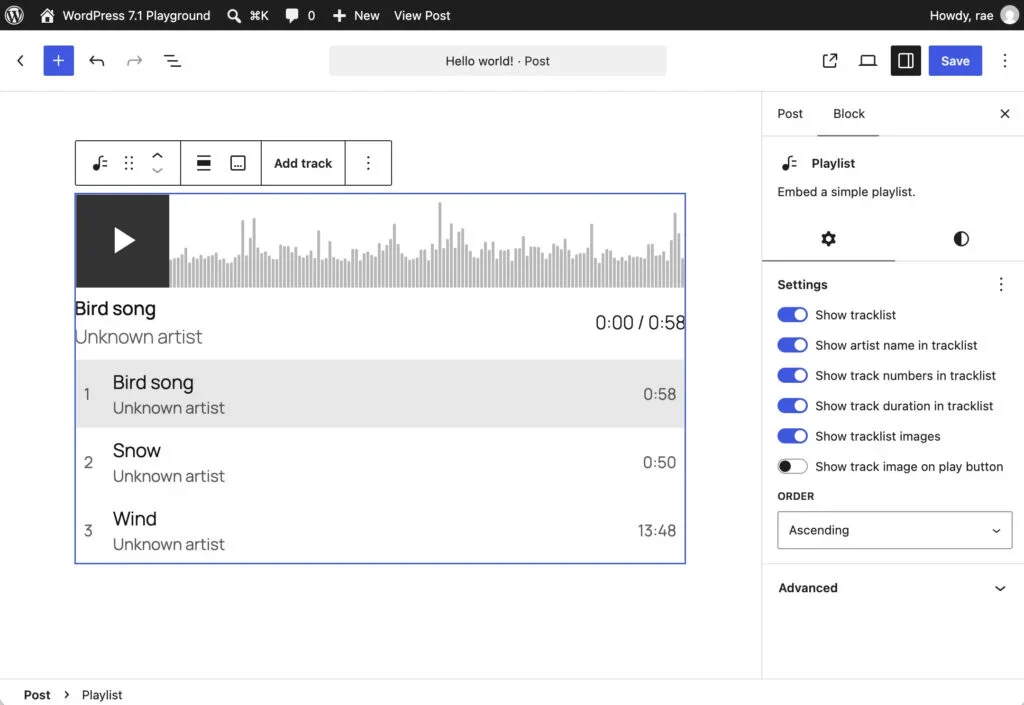1024x705 pixels.
Task: Open the block inserter plus button
Action: click(58, 61)
